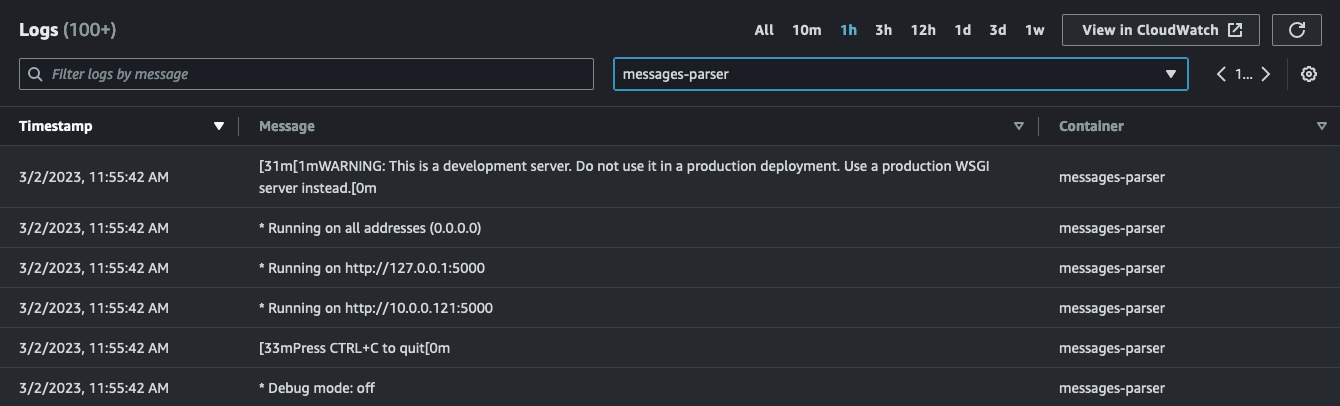This screenshot has height=406, width=1340.
Task: Open Message column filter triangle
Action: (1019, 127)
